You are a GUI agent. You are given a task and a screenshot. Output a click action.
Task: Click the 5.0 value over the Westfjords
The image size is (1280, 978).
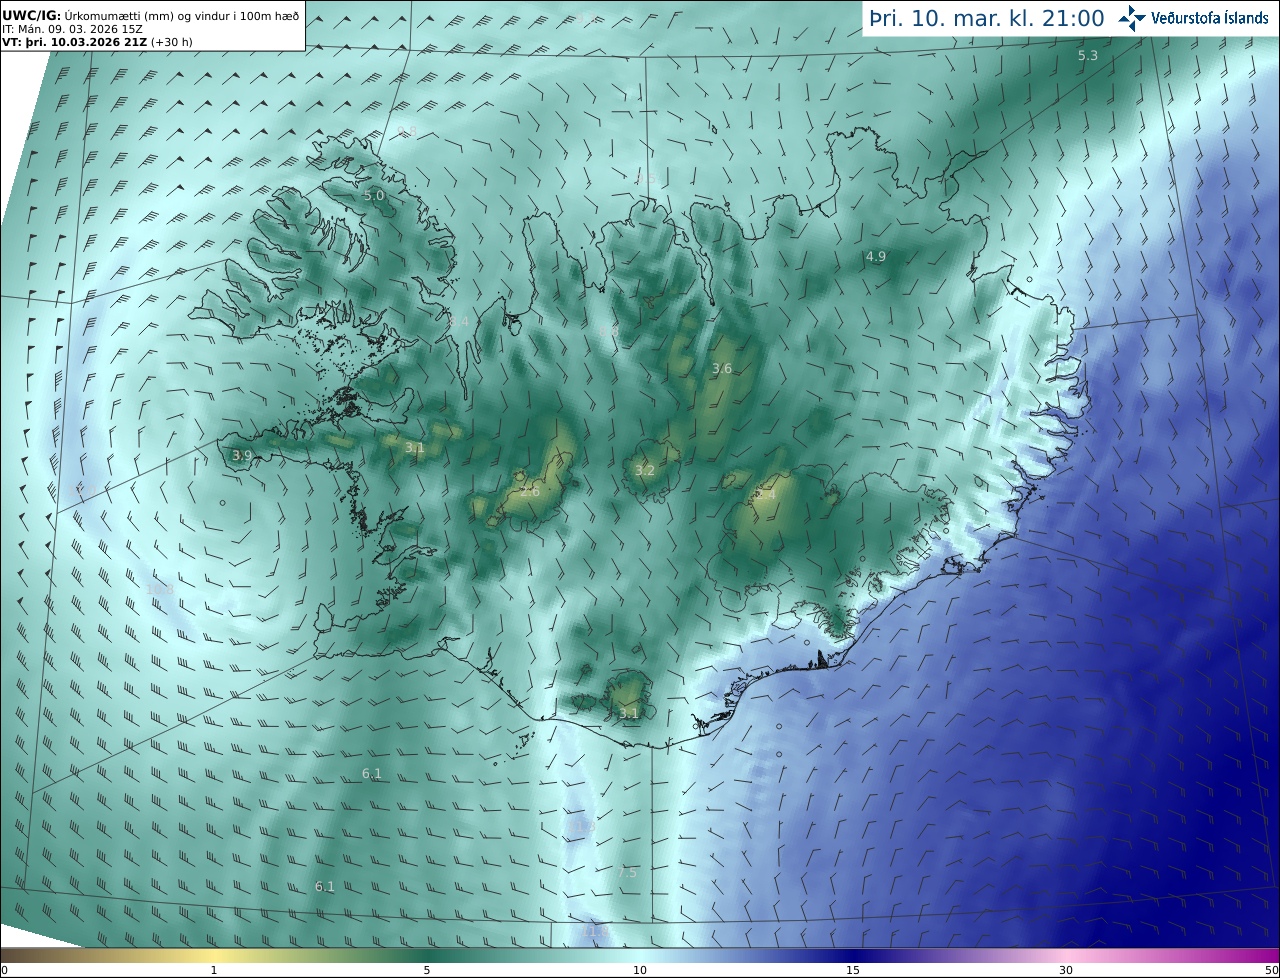point(374,196)
